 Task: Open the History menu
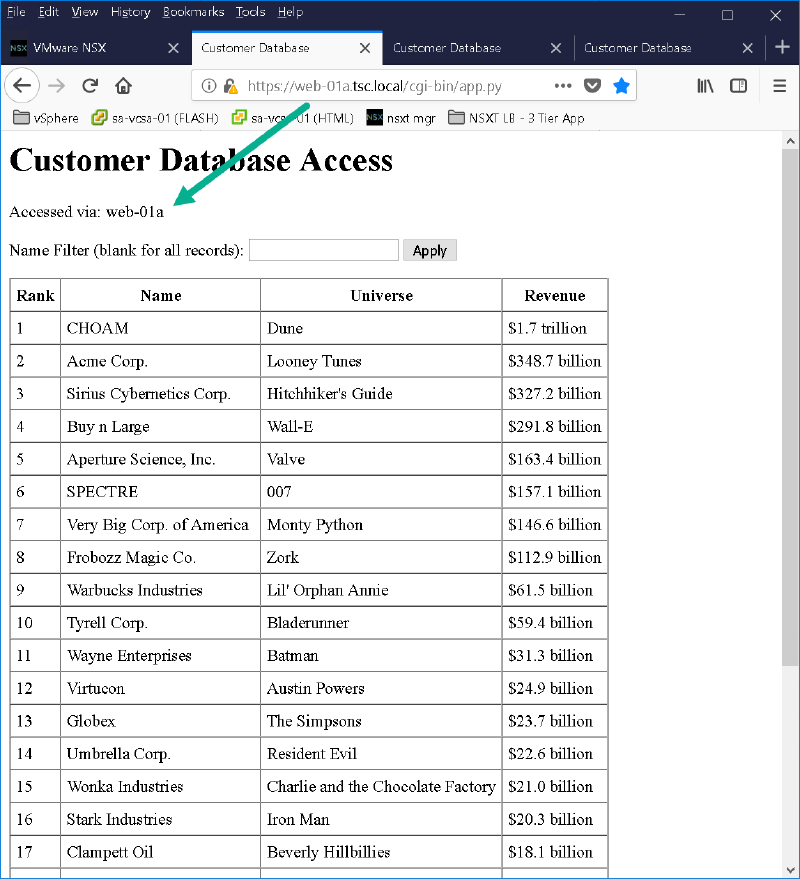click(130, 12)
